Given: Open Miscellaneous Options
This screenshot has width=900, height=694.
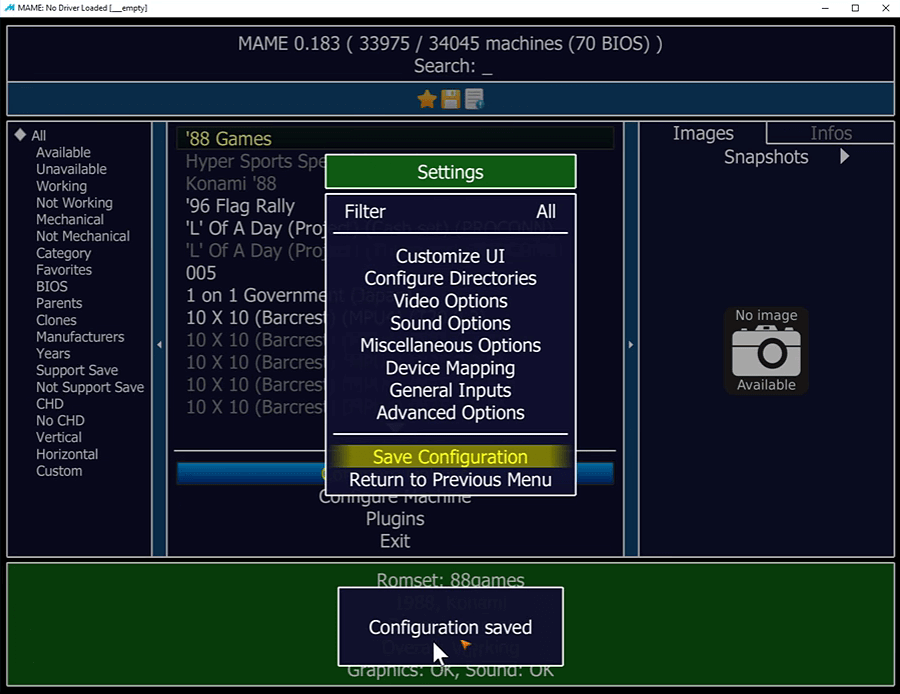Looking at the screenshot, I should [450, 346].
